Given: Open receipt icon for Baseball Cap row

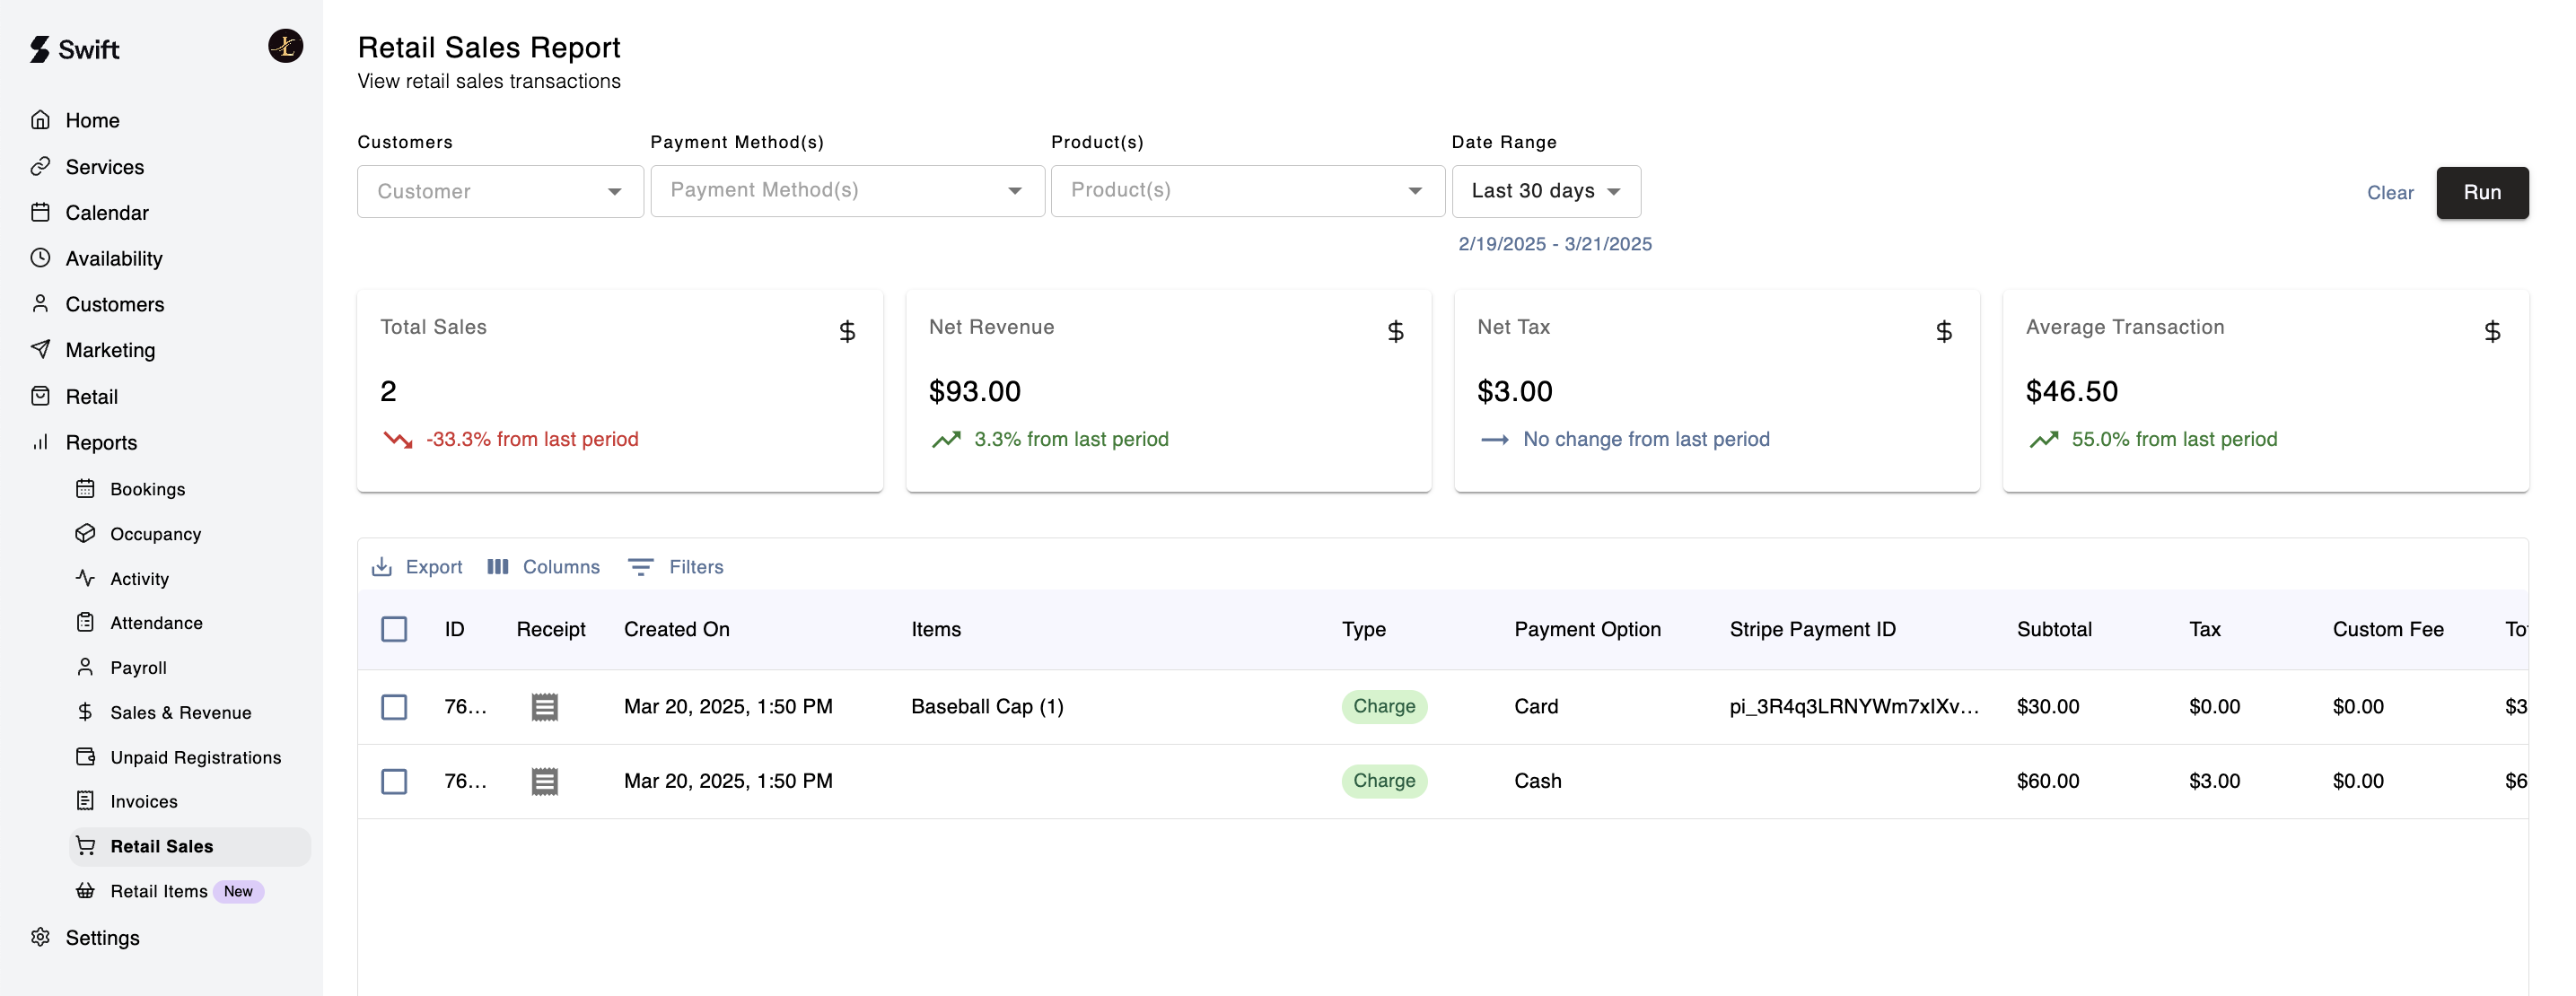Looking at the screenshot, I should pyautogui.click(x=544, y=707).
